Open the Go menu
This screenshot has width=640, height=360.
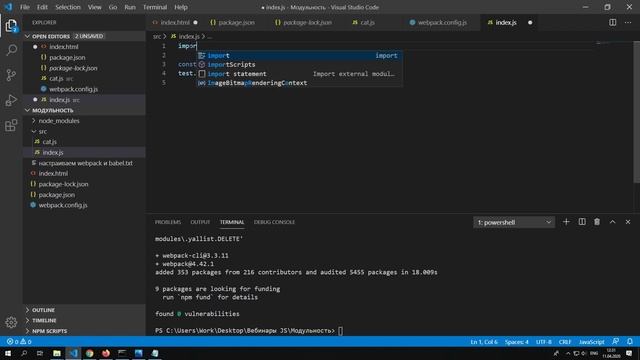(113, 7)
